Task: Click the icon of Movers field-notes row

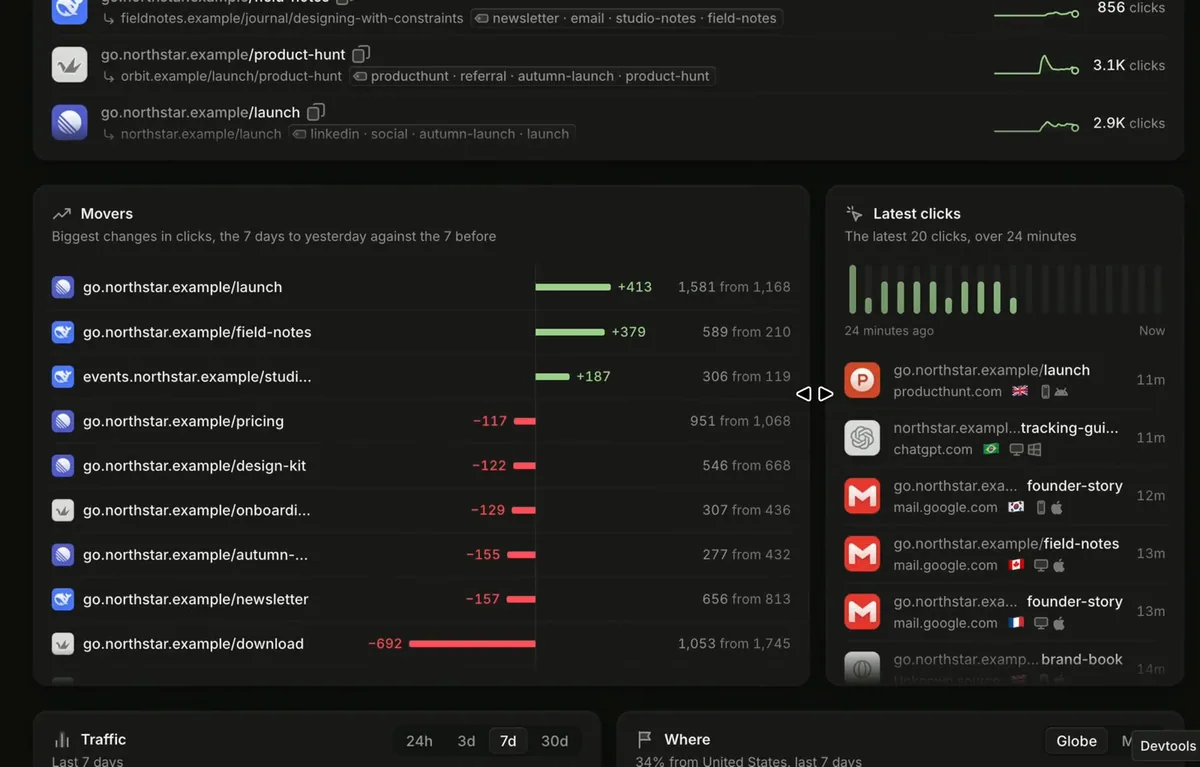Action: (63, 332)
